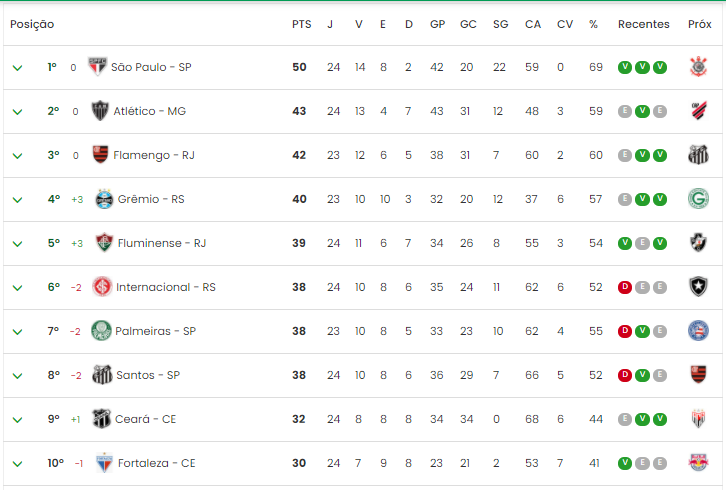The width and height of the screenshot is (726, 490).
Task: Click Goiás next-opponent crest in Grêmio row
Action: 698,199
